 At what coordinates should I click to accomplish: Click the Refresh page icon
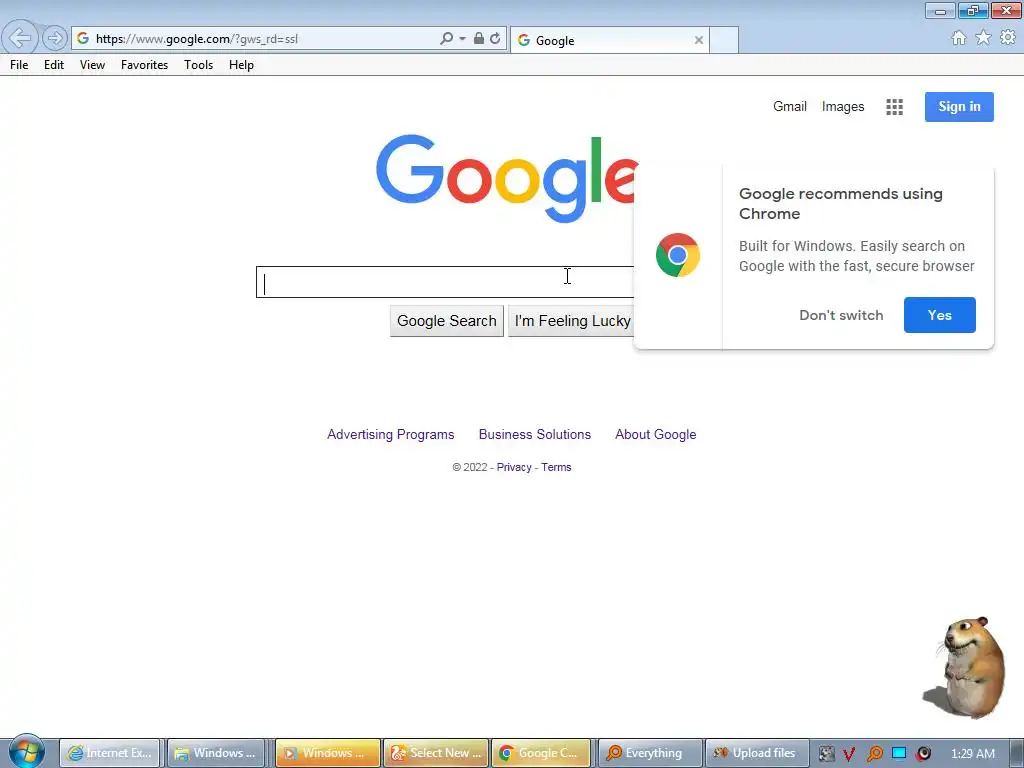click(x=495, y=39)
